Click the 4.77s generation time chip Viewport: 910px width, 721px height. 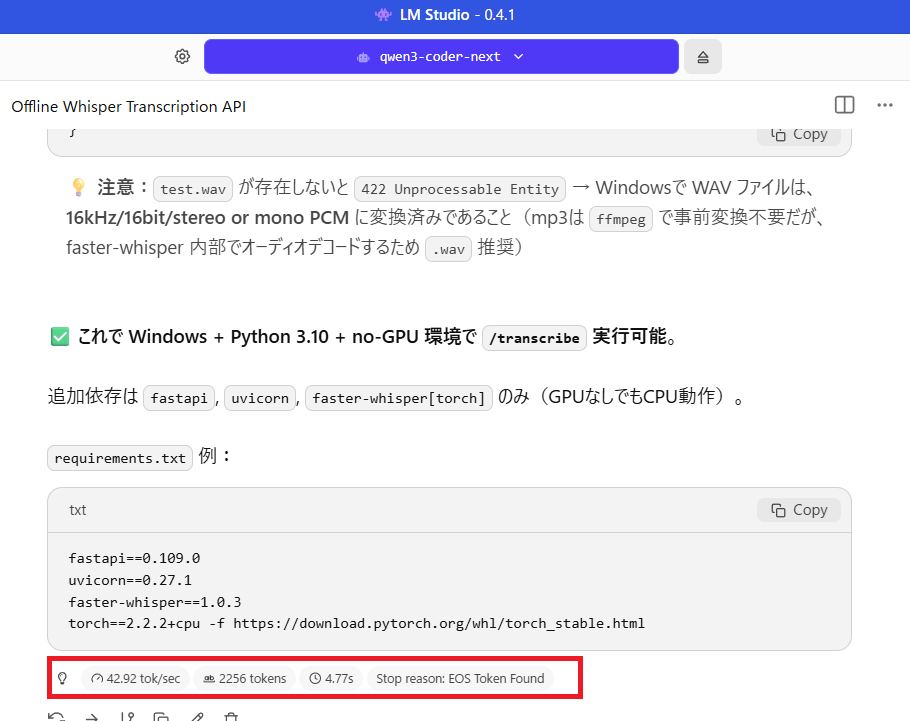coord(331,678)
